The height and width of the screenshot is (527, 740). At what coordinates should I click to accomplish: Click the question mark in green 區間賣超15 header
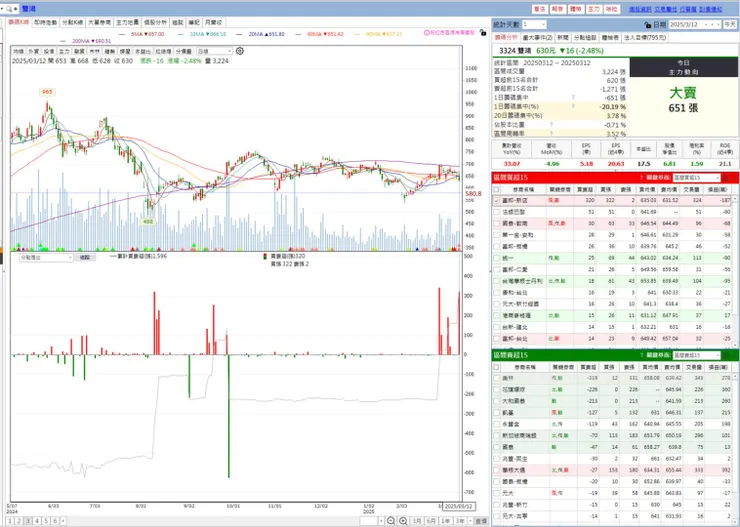641,355
